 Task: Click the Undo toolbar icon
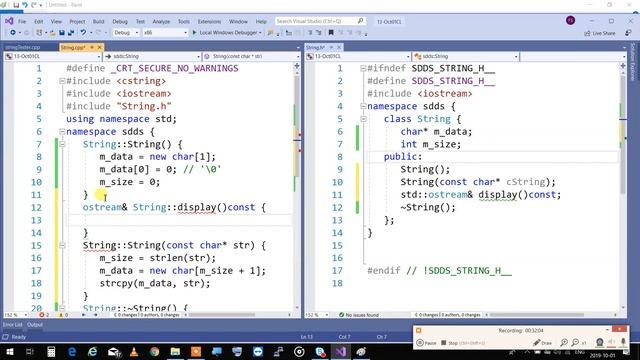tap(83, 33)
